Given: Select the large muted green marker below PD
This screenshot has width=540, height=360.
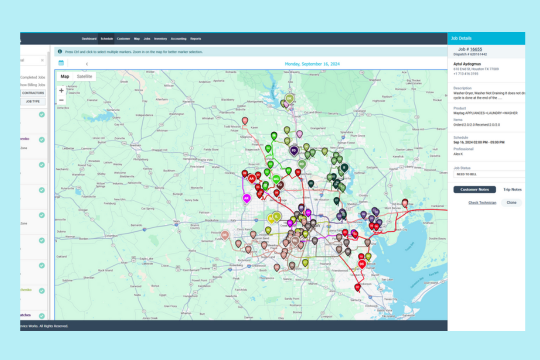Looking at the screenshot, I should (x=302, y=164).
